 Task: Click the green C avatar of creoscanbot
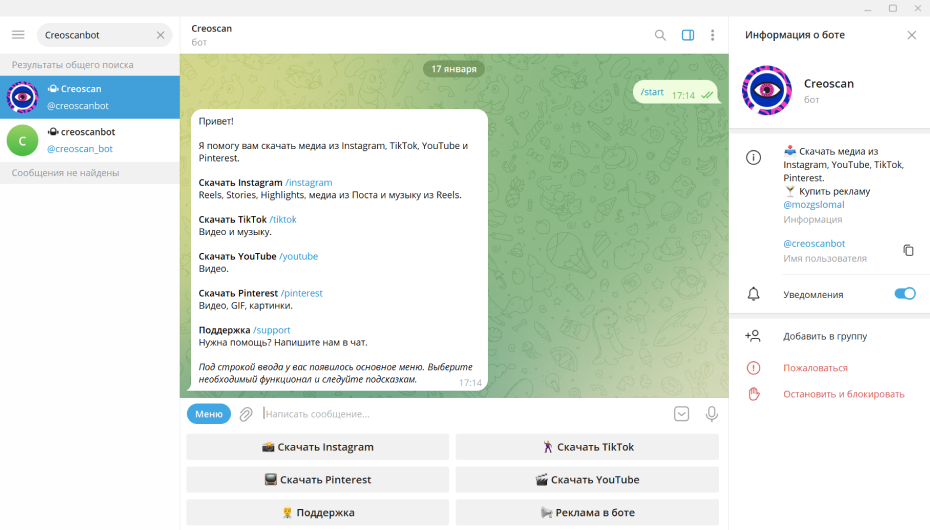[x=23, y=141]
